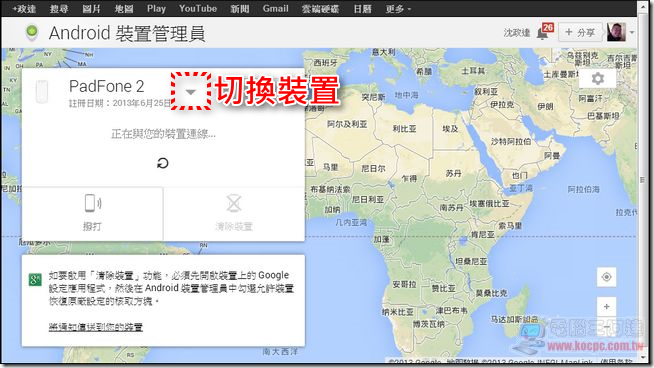The height and width of the screenshot is (368, 654).
Task: Click the 坦桑尼亚 label on the map
Action: [471, 262]
